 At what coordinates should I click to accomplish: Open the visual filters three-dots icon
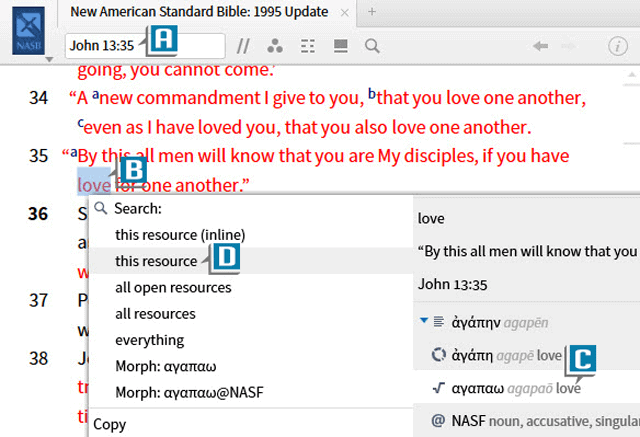pyautogui.click(x=275, y=46)
